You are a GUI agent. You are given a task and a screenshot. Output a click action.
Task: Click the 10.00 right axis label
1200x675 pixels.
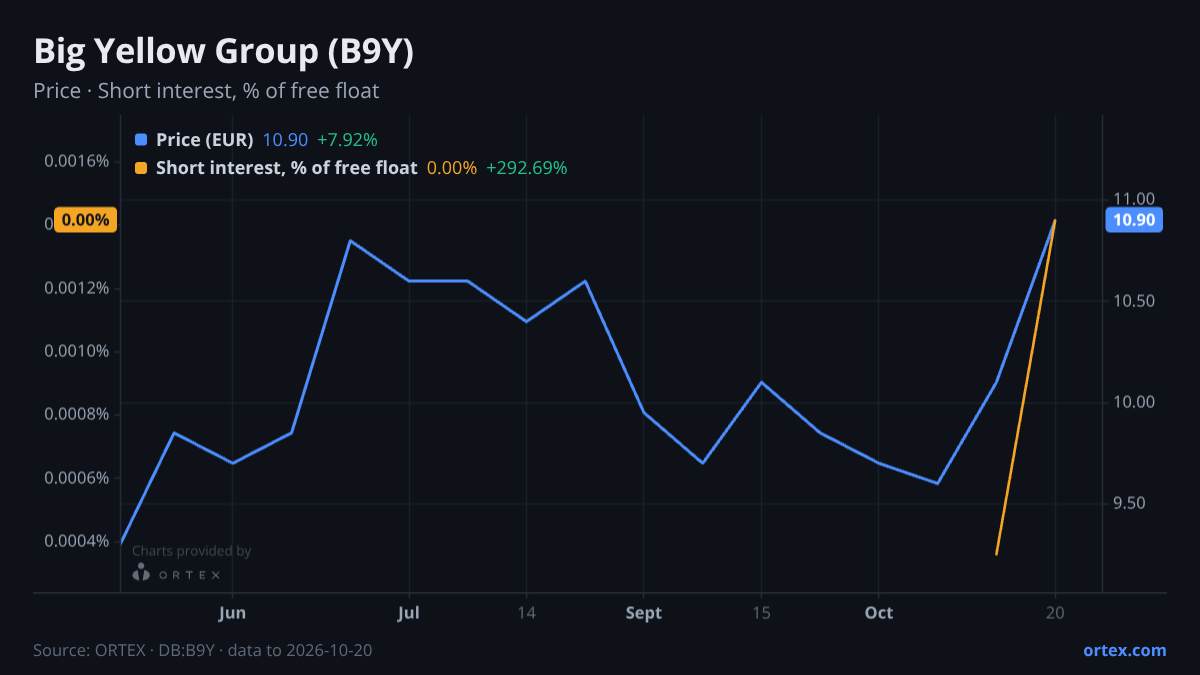click(1134, 402)
